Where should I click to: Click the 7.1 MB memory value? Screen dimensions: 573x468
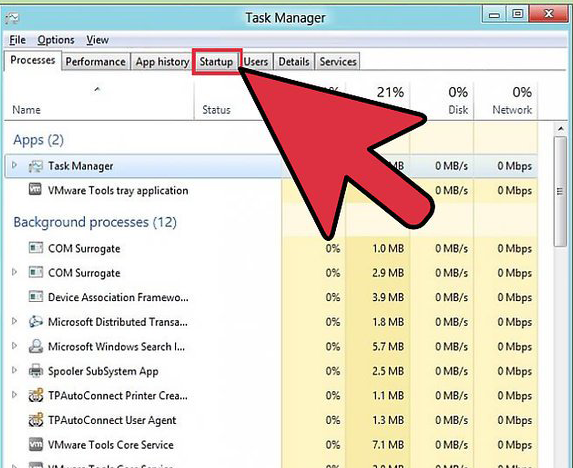pyautogui.click(x=388, y=445)
